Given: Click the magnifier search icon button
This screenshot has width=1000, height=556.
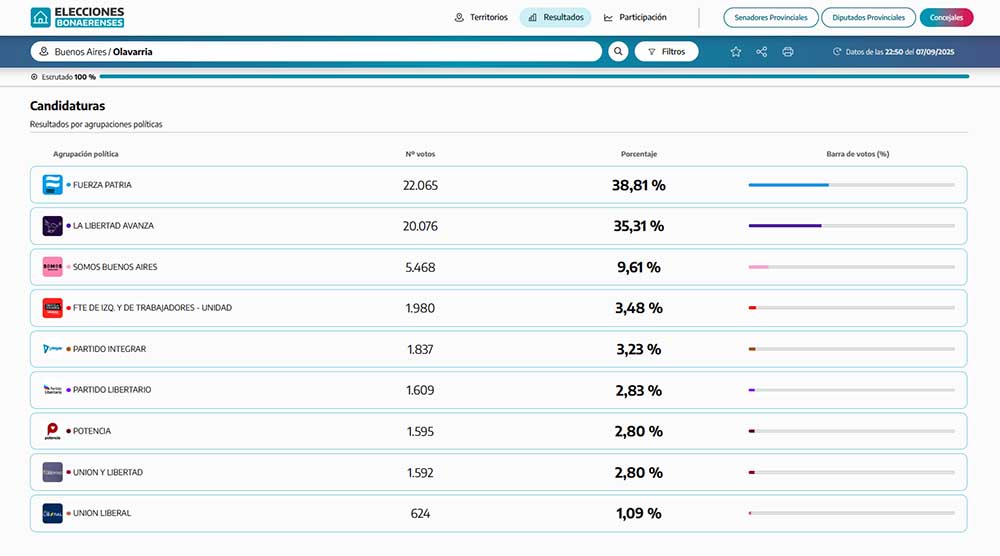Looking at the screenshot, I should pyautogui.click(x=618, y=51).
